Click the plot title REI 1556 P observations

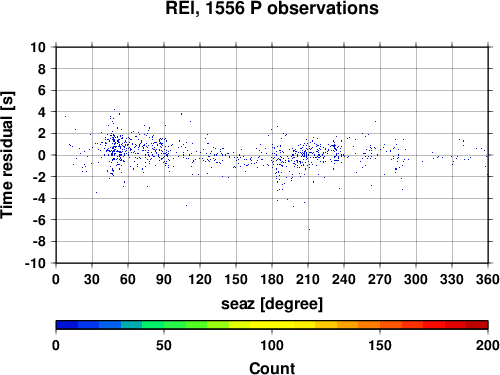tap(272, 8)
